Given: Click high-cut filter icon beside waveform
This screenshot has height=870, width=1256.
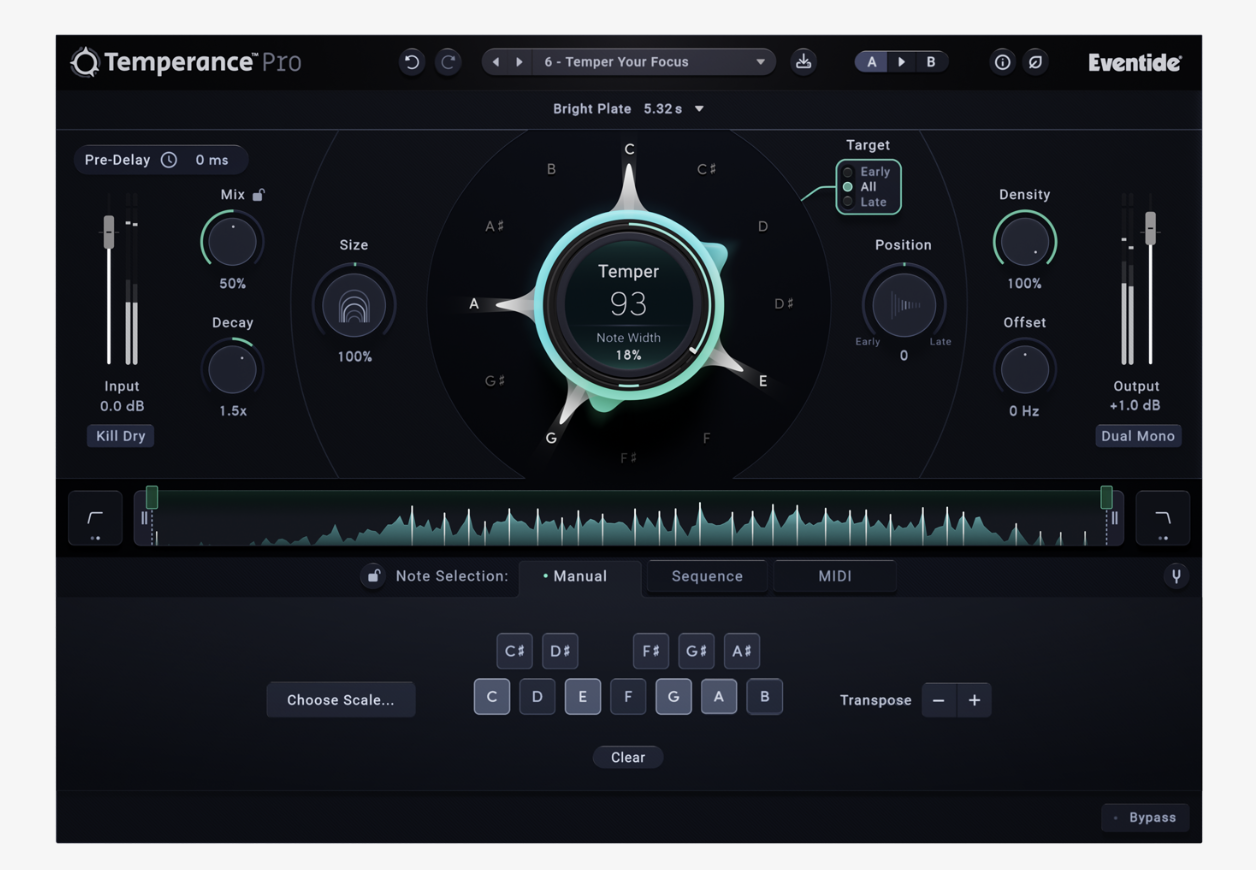Looking at the screenshot, I should point(1162,518).
